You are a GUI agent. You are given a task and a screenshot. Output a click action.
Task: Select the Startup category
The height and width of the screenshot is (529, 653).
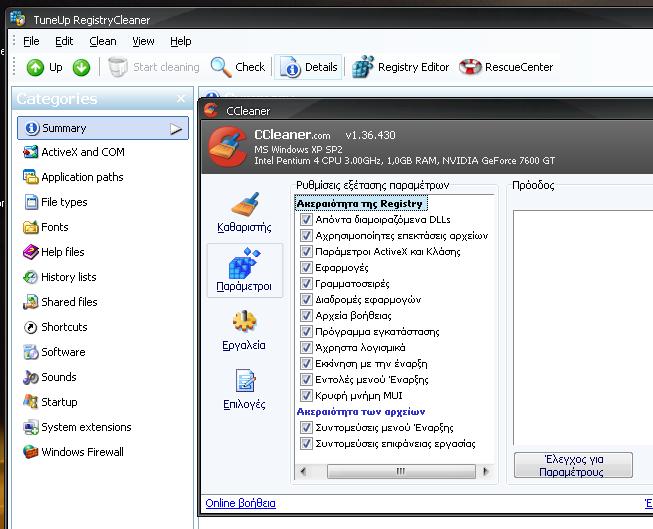[50, 402]
